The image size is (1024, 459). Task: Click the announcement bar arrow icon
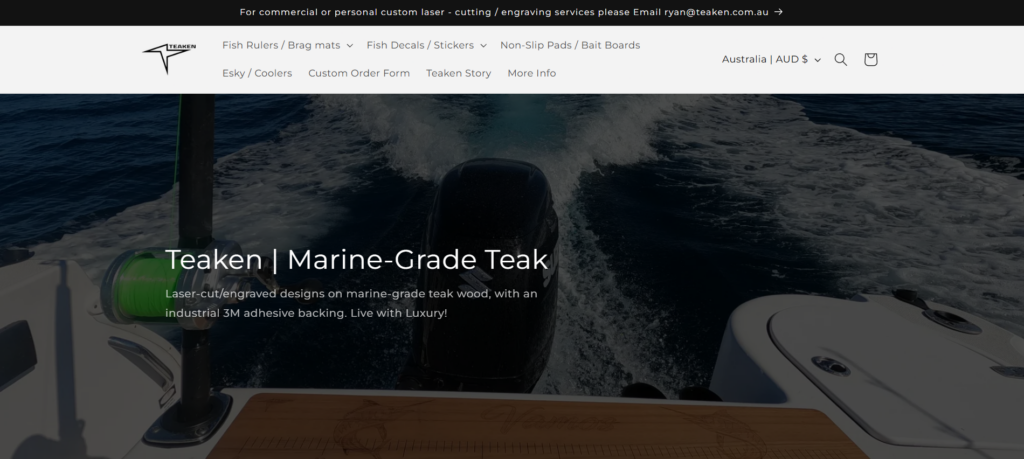[x=778, y=12]
